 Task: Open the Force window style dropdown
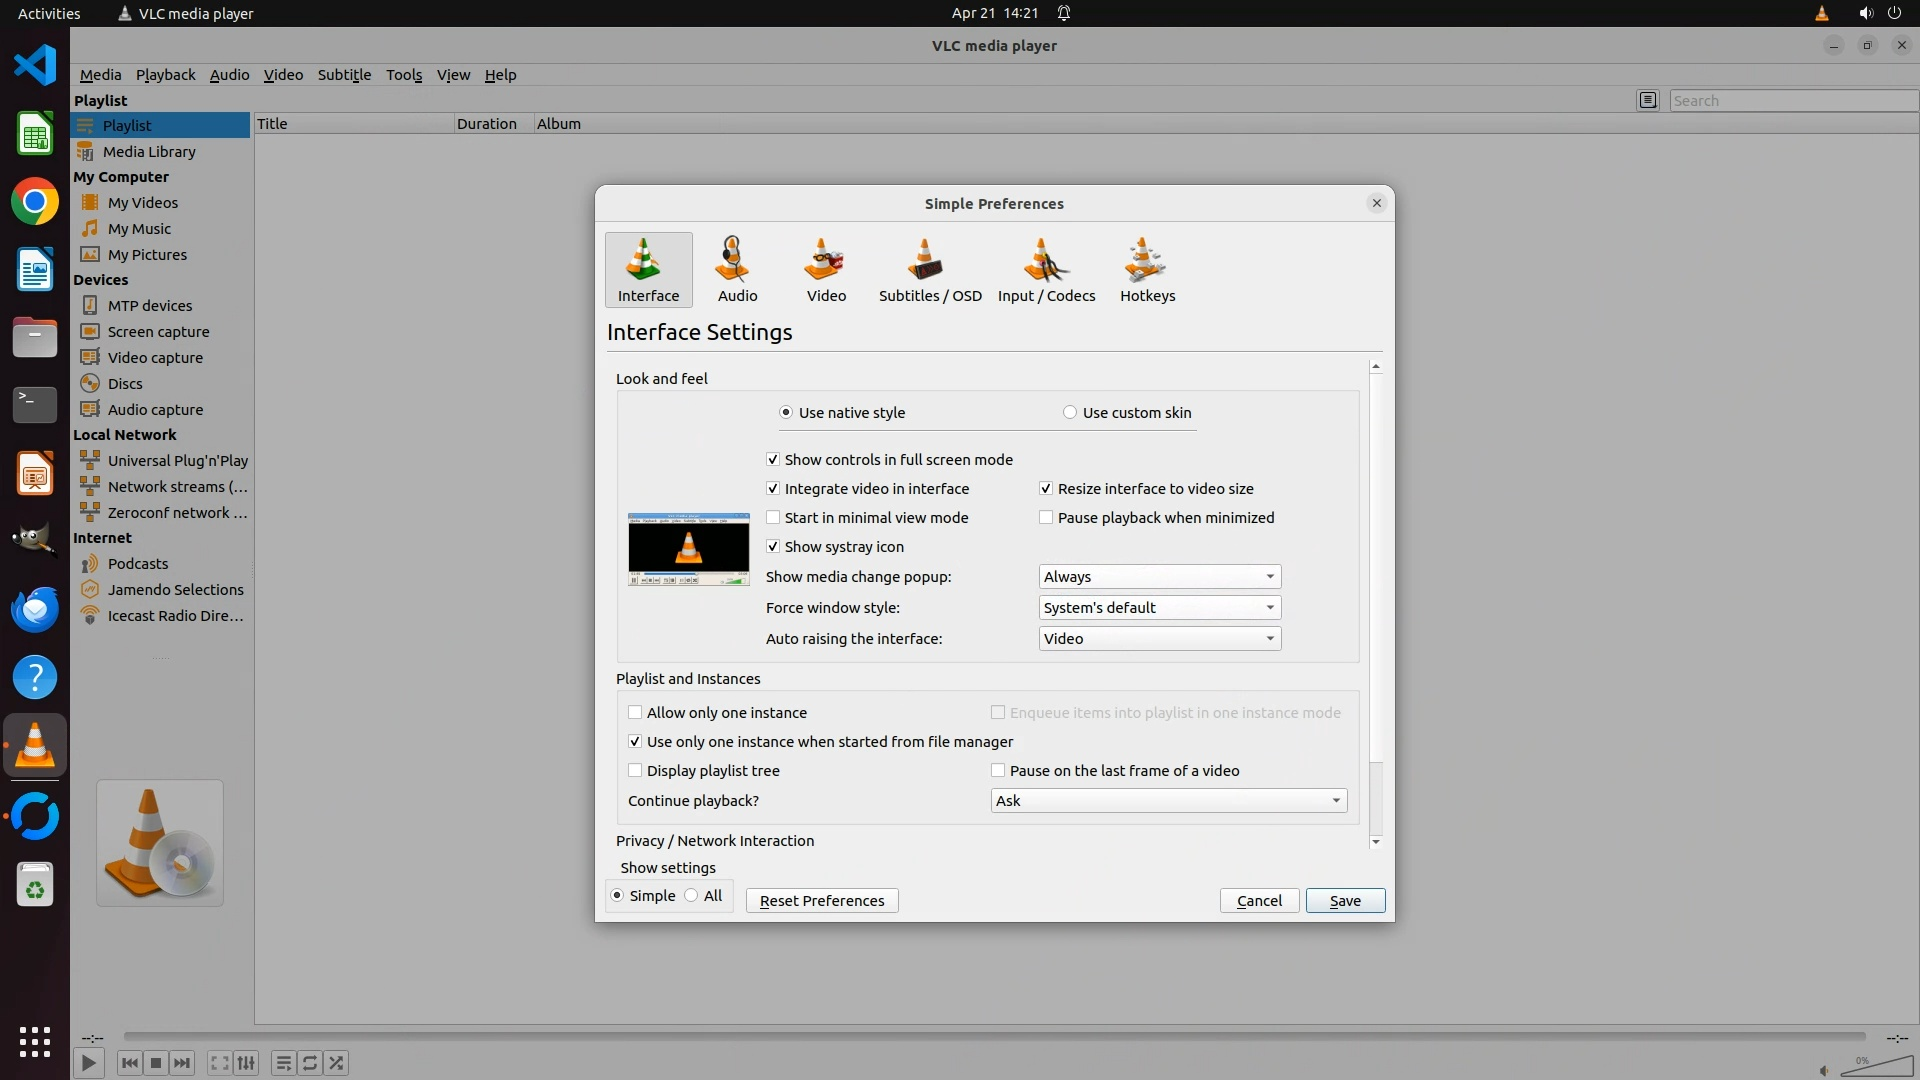[x=1159, y=608]
